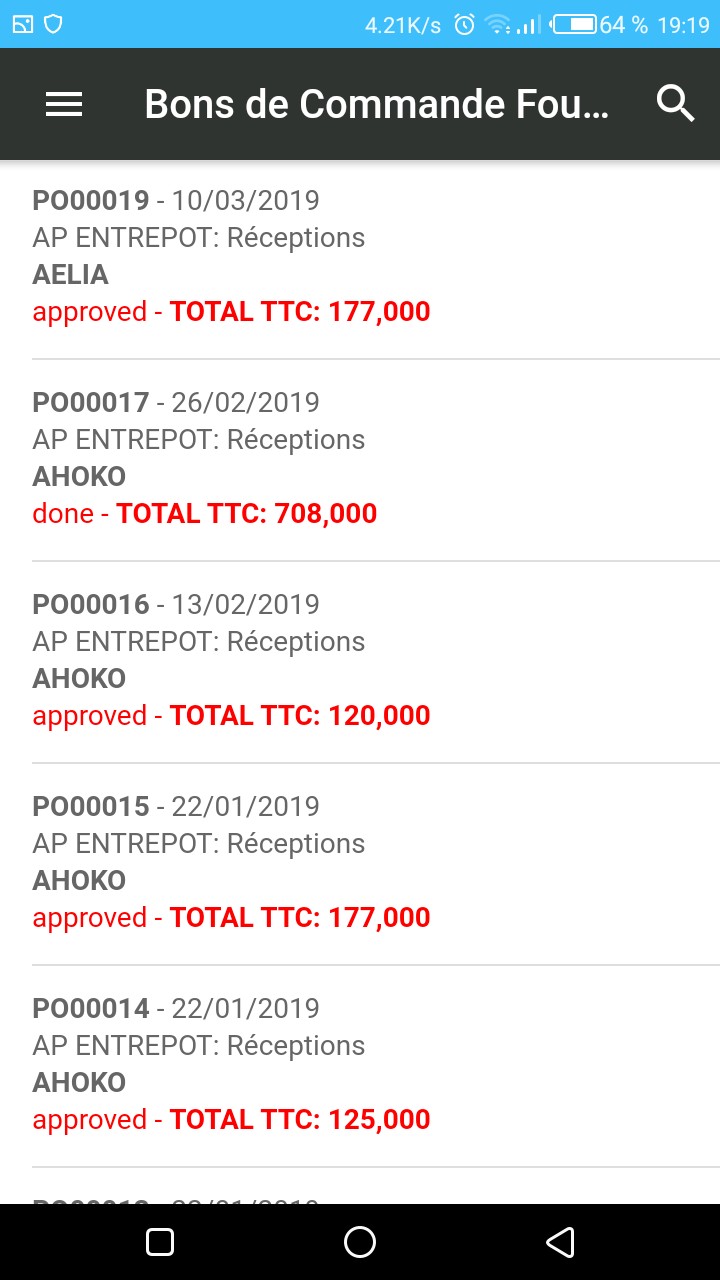Tap the search magnifier icon
The height and width of the screenshot is (1280, 720).
(675, 104)
